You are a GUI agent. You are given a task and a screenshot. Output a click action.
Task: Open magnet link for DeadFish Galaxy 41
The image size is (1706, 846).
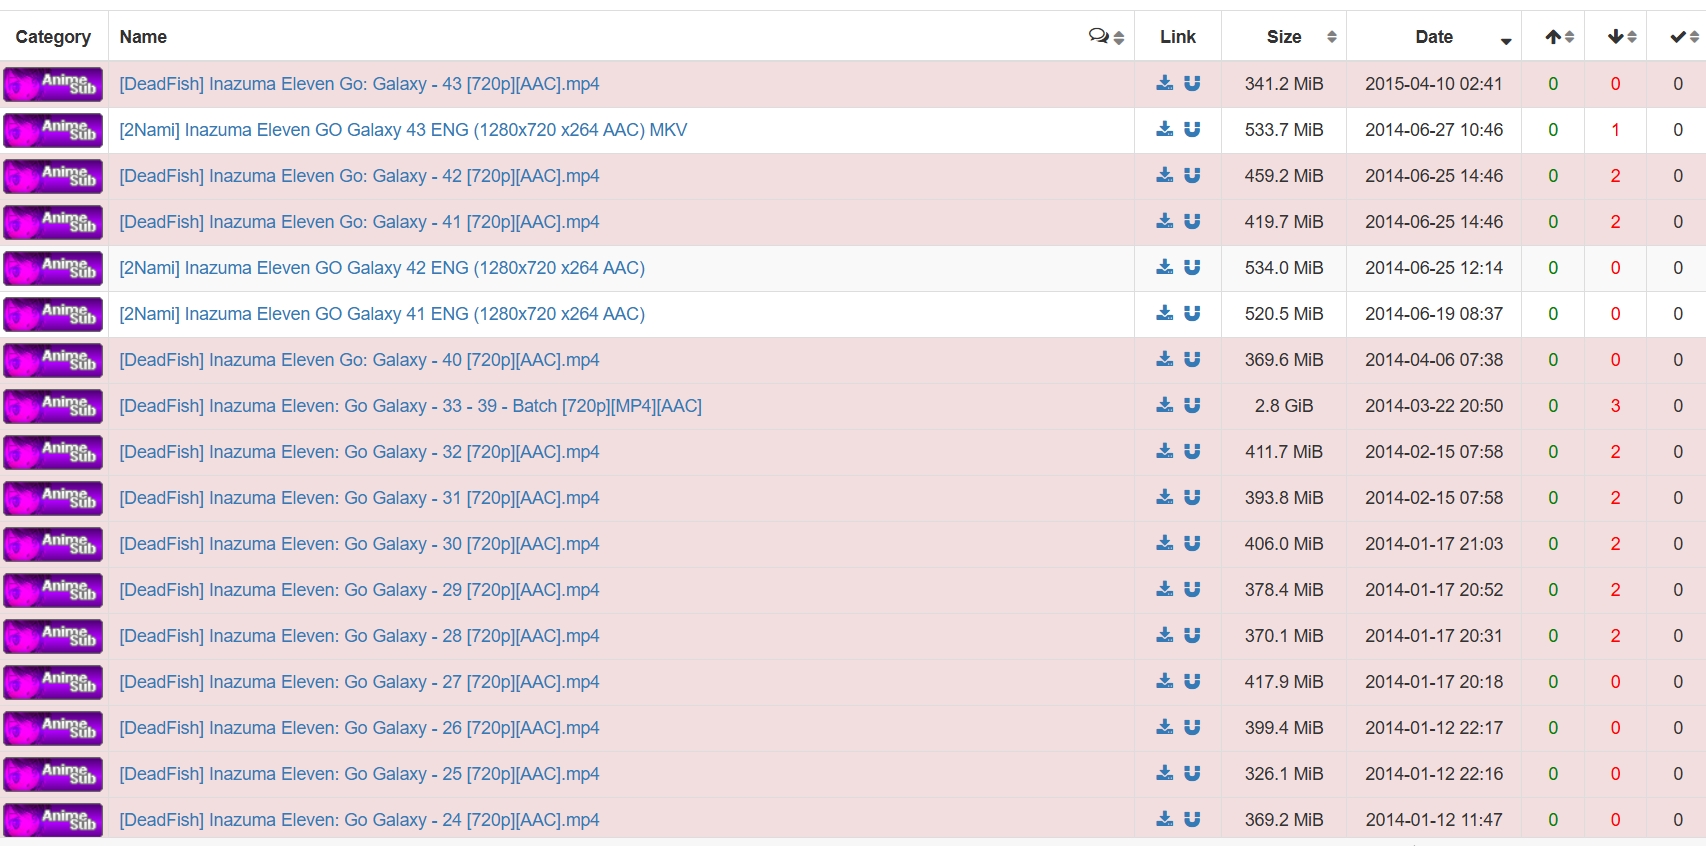[x=1192, y=221]
